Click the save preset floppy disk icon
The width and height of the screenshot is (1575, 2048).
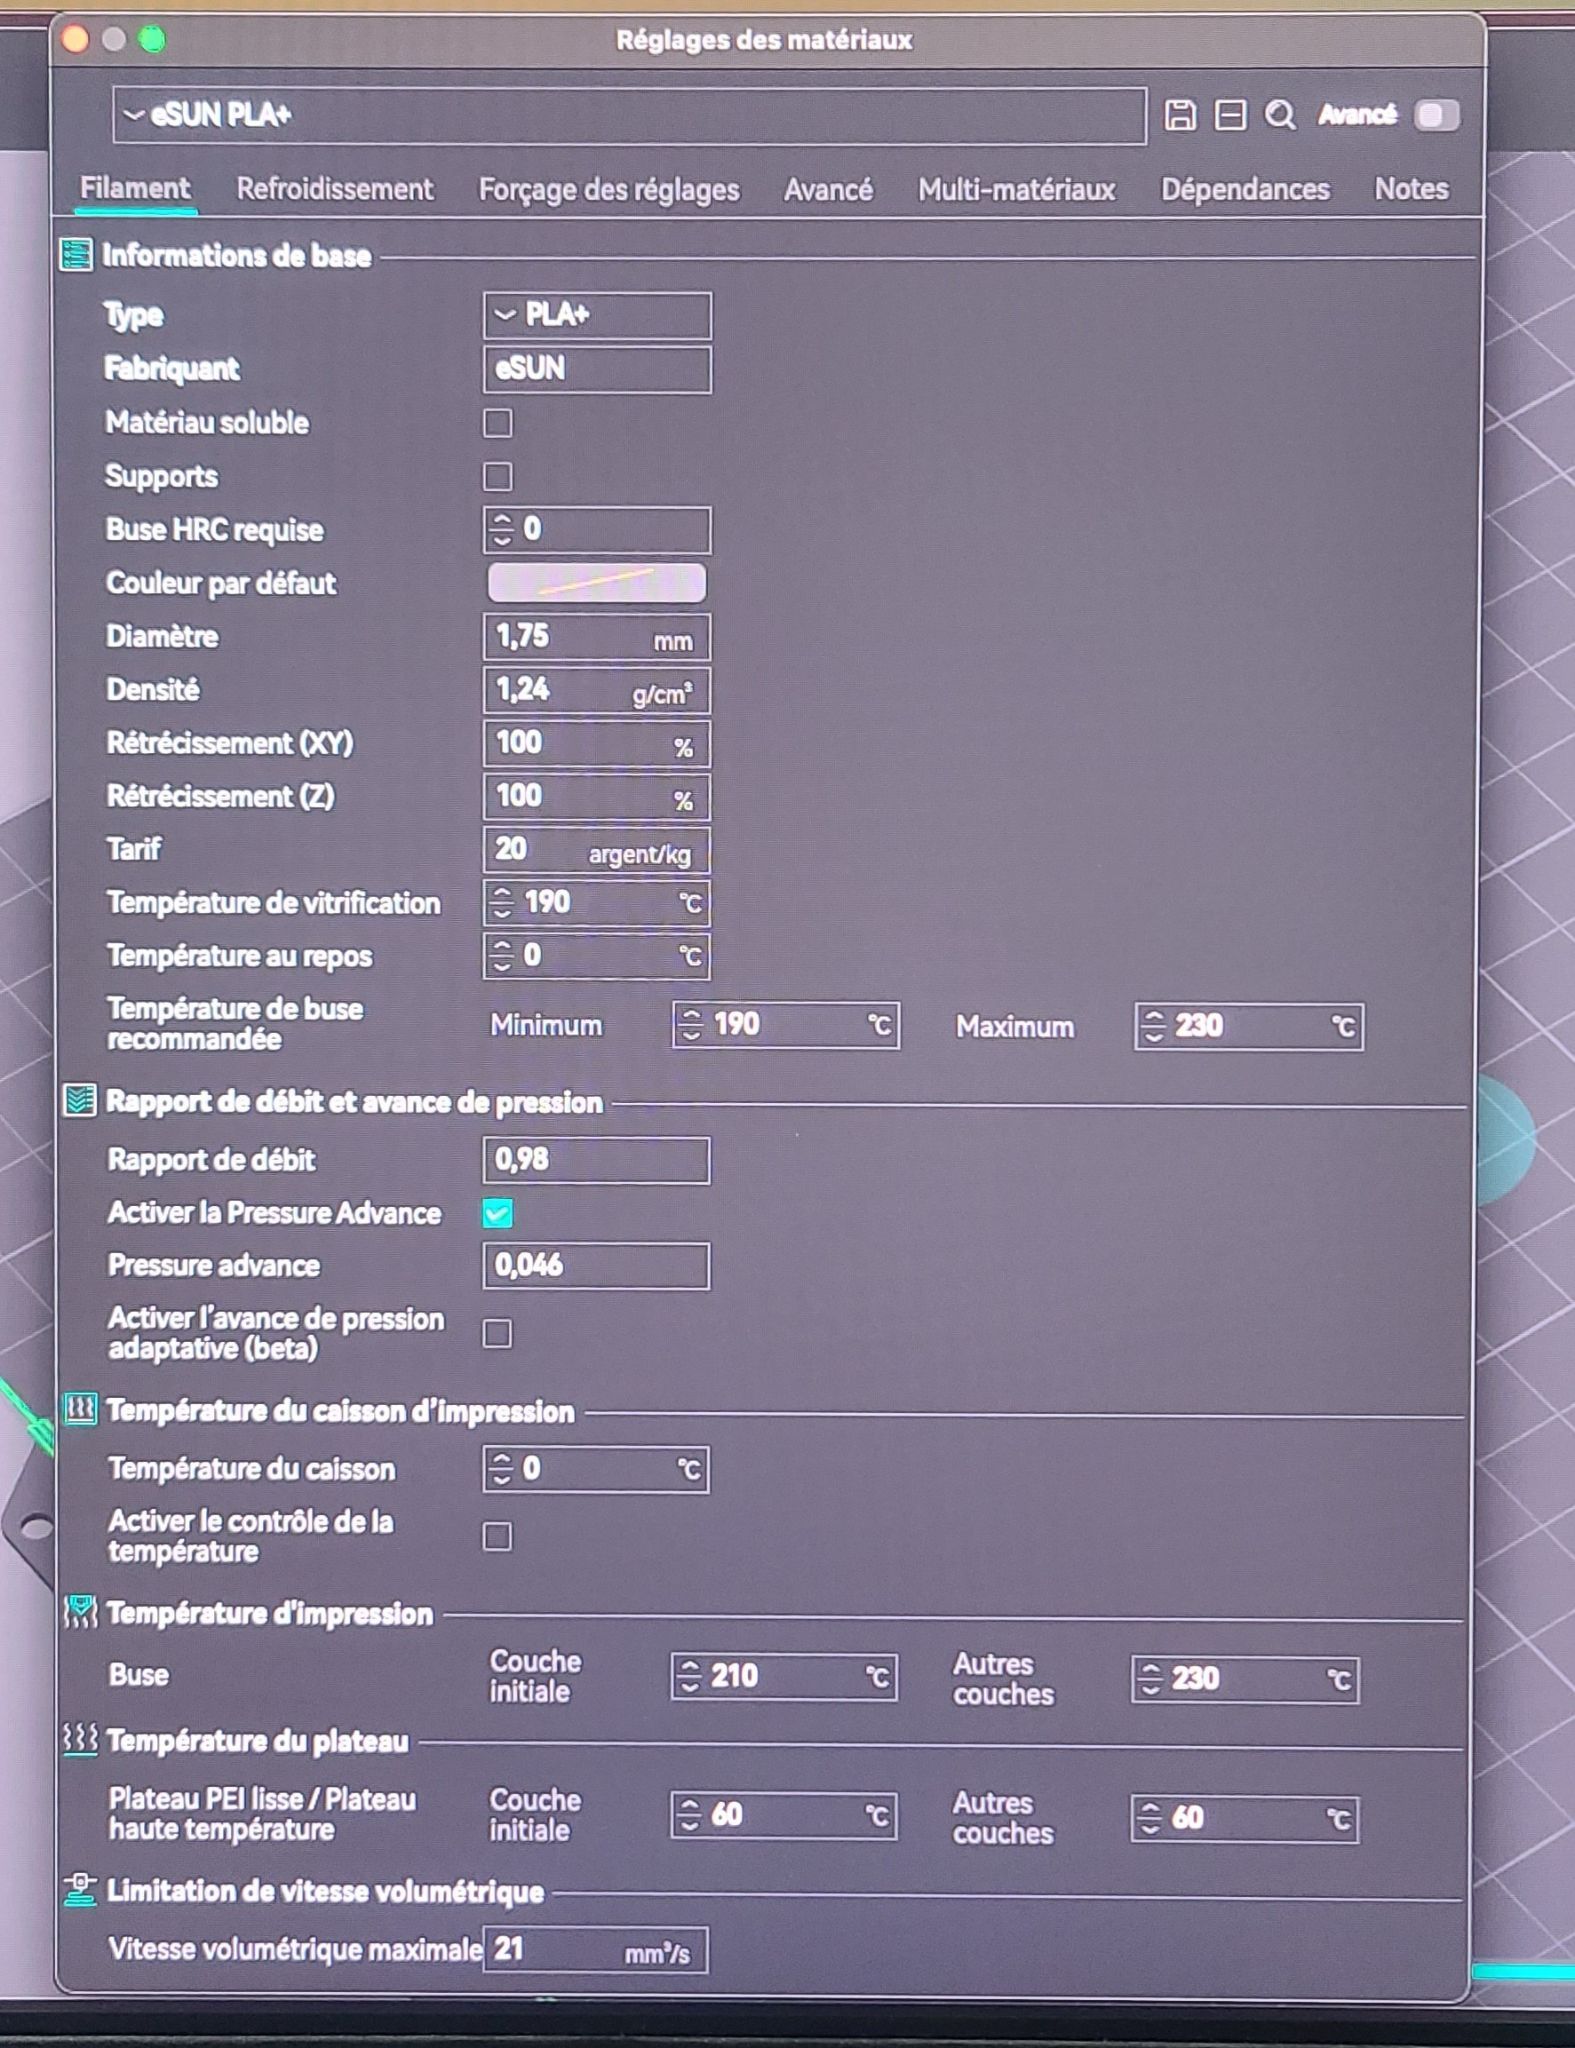[1180, 116]
